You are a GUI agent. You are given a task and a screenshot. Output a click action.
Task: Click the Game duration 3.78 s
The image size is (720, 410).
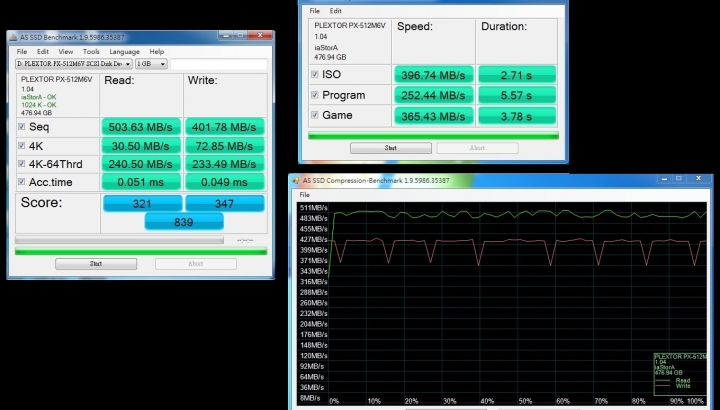coord(517,116)
